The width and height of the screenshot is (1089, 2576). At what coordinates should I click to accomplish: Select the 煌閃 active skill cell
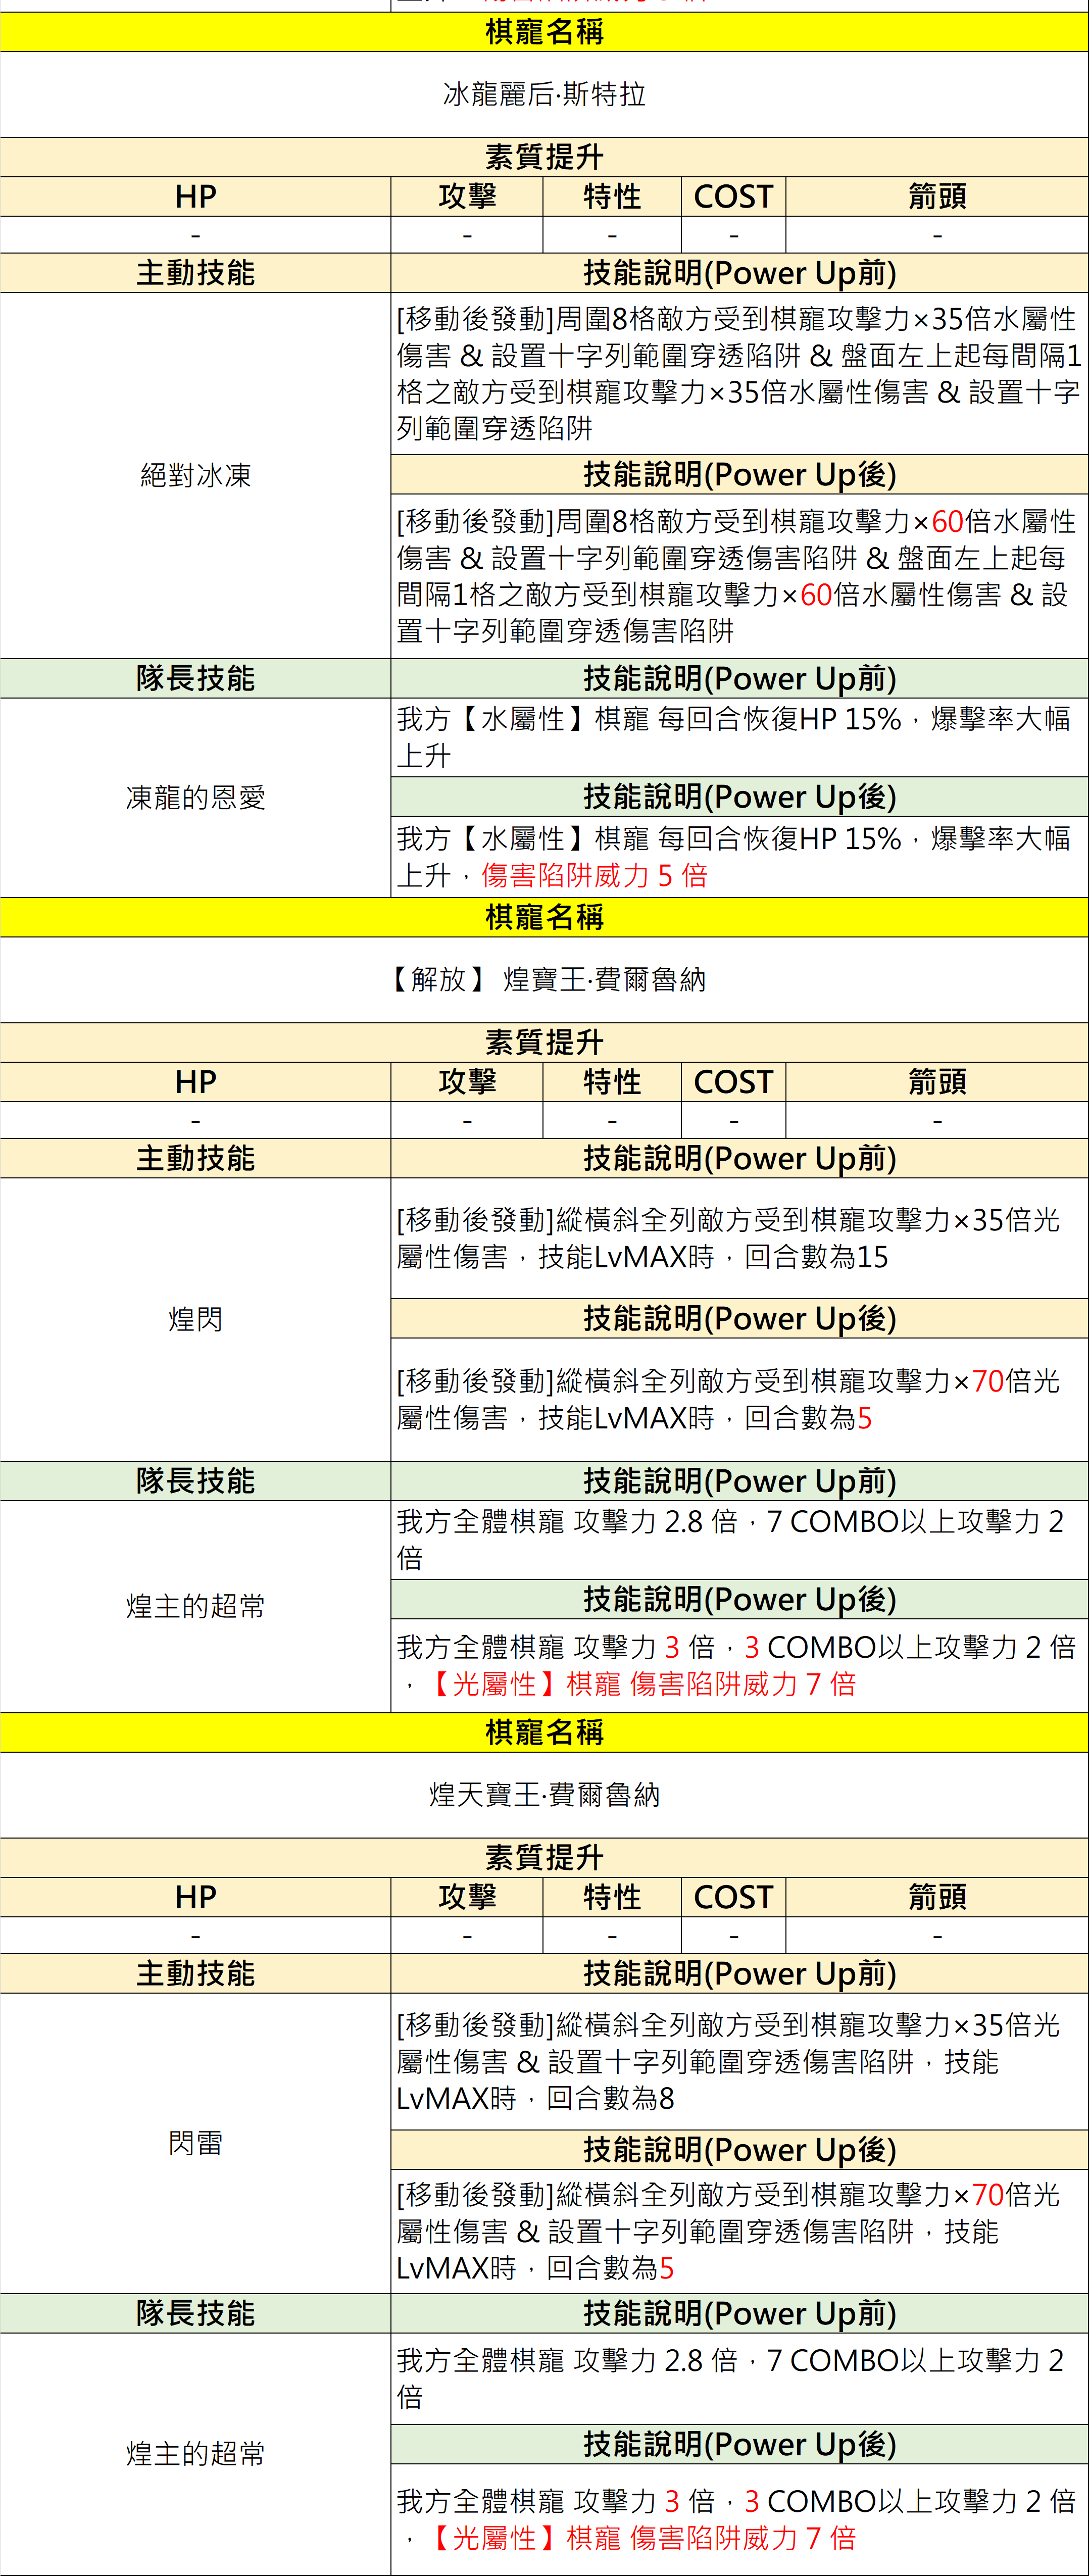coord(195,1319)
